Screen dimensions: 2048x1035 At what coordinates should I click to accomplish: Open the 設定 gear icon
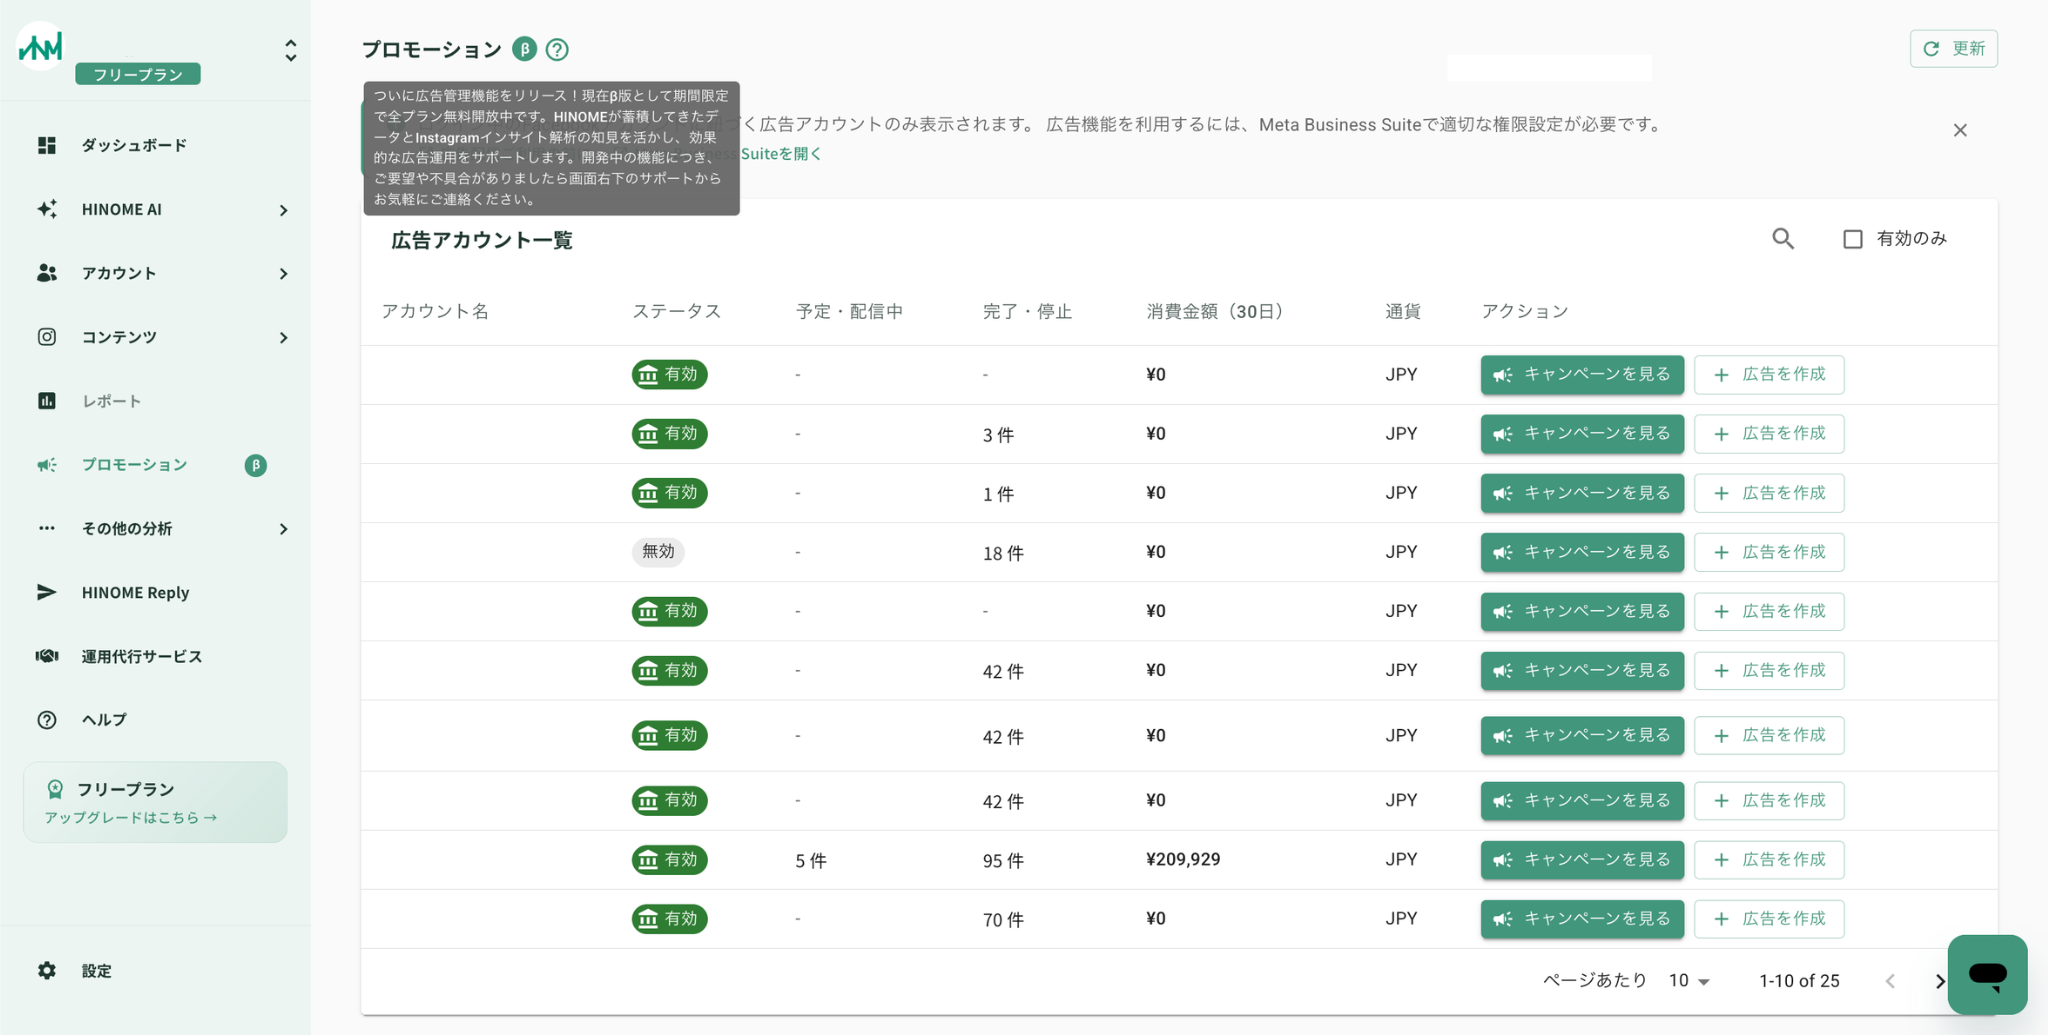[x=47, y=970]
